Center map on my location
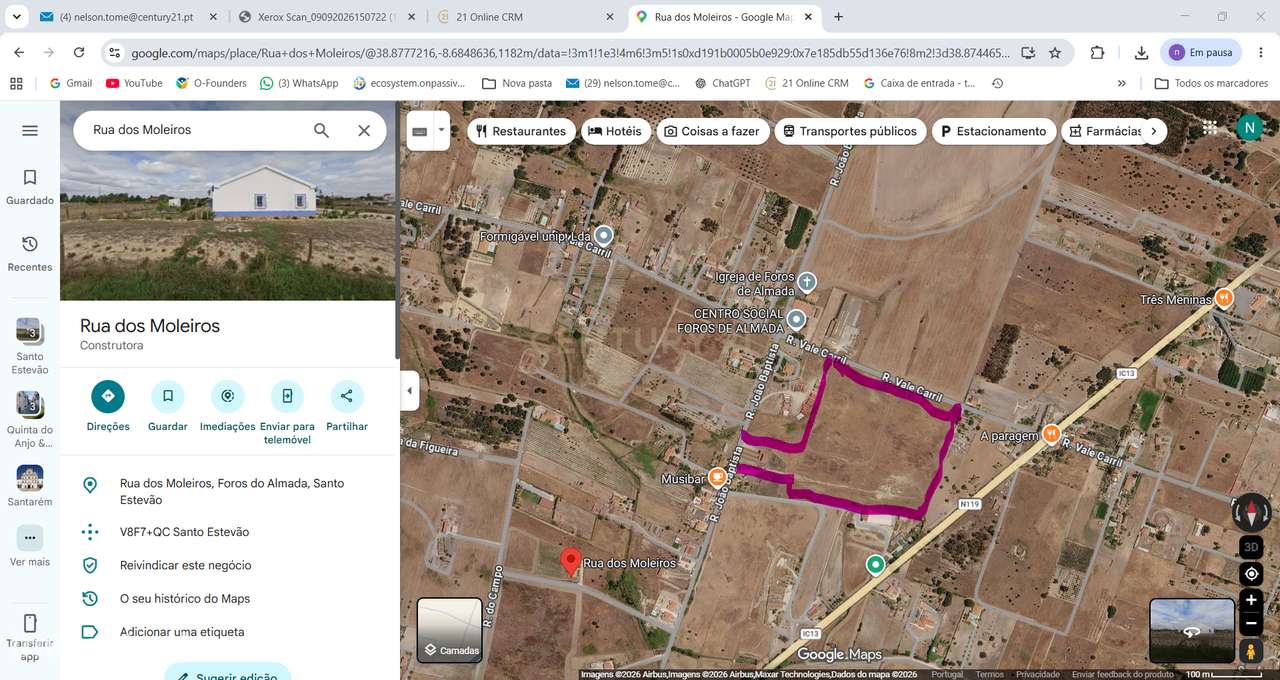Screen dimensions: 1280x680 click(x=1251, y=574)
